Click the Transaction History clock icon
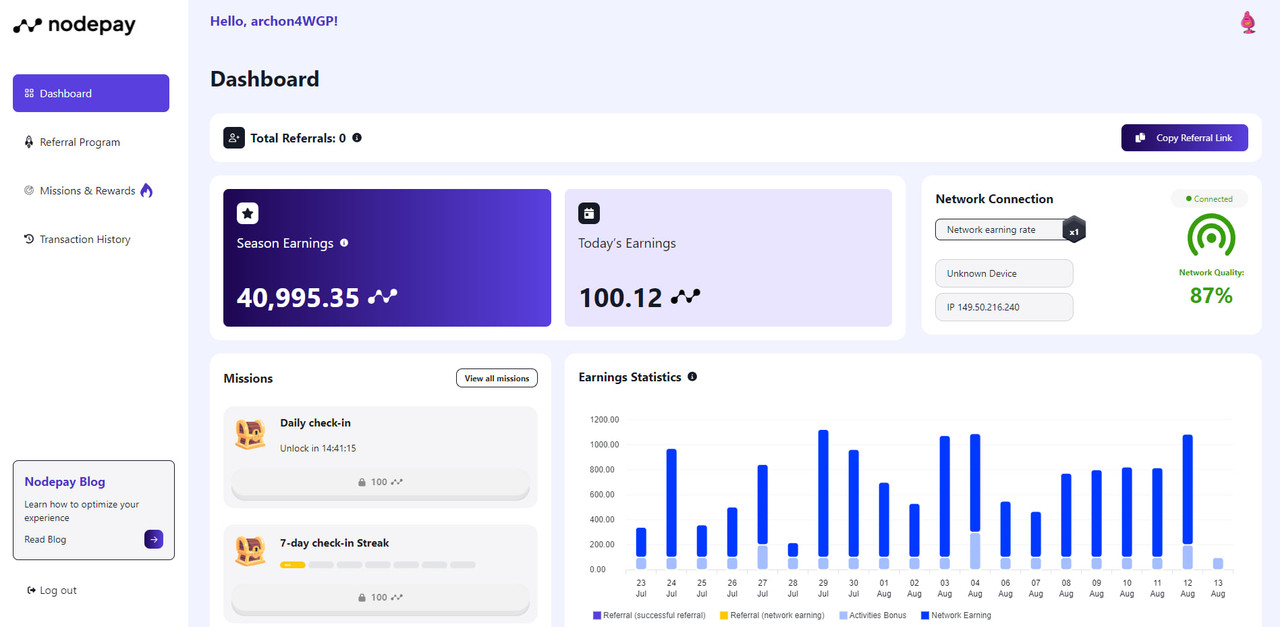The image size is (1280, 627). coord(29,239)
